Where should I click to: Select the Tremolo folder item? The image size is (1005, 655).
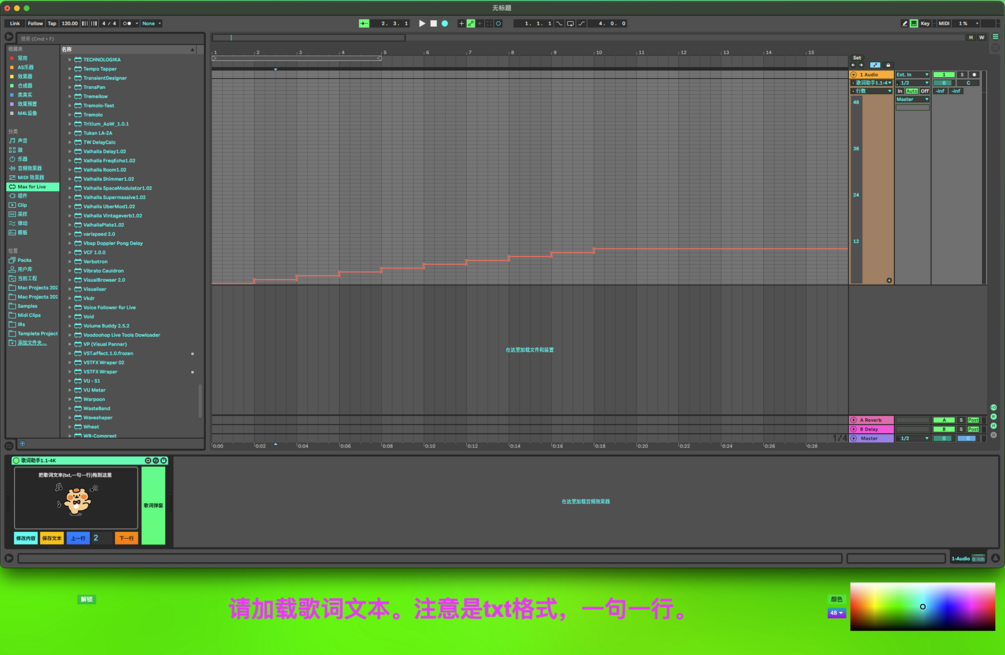pos(93,115)
